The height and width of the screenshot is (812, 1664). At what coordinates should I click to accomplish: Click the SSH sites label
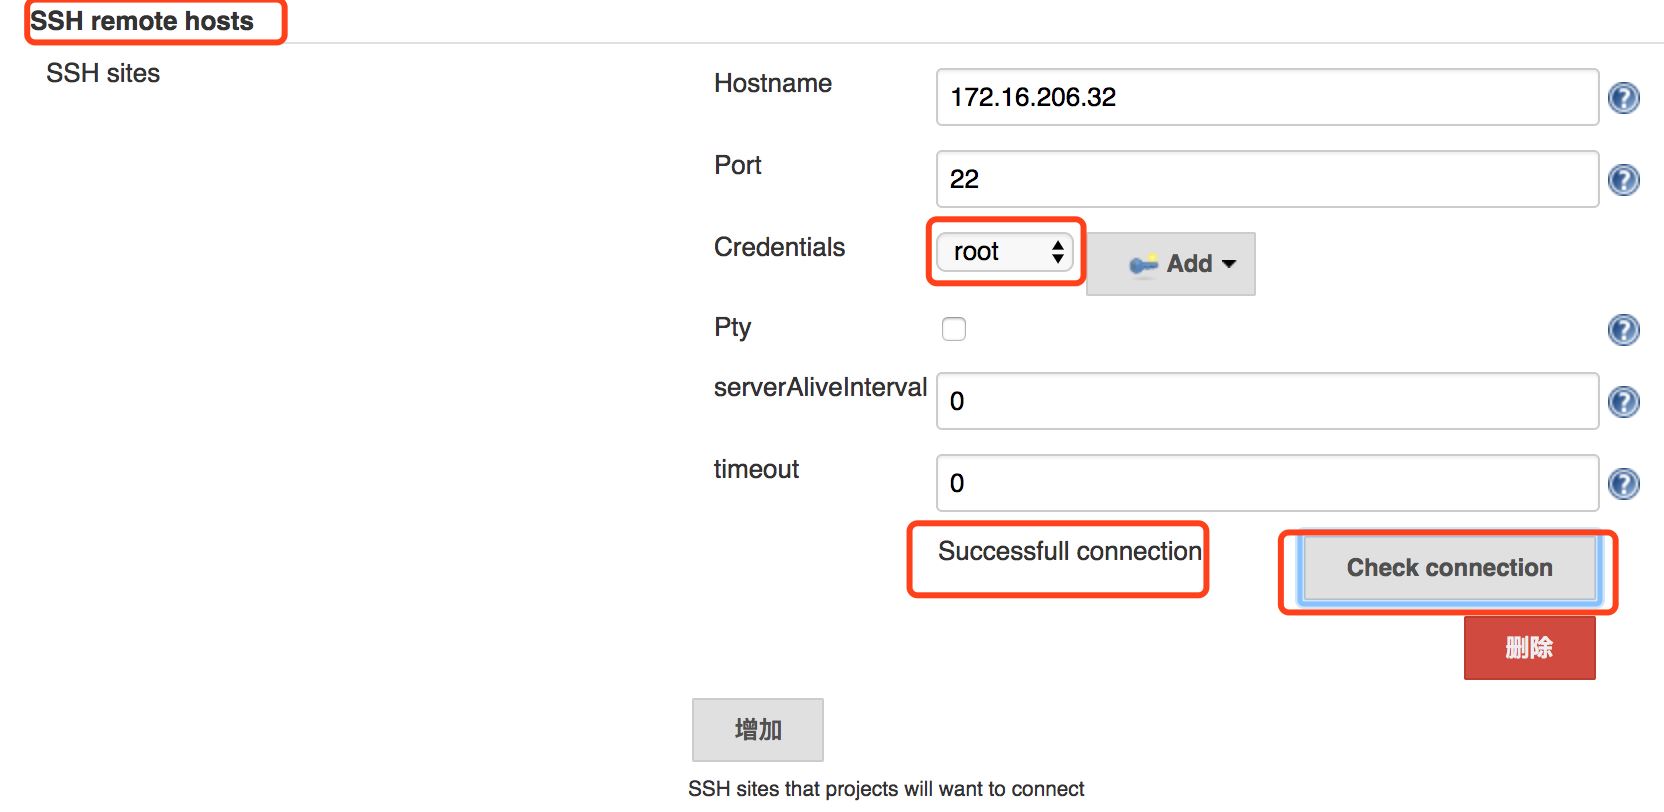coord(103,73)
